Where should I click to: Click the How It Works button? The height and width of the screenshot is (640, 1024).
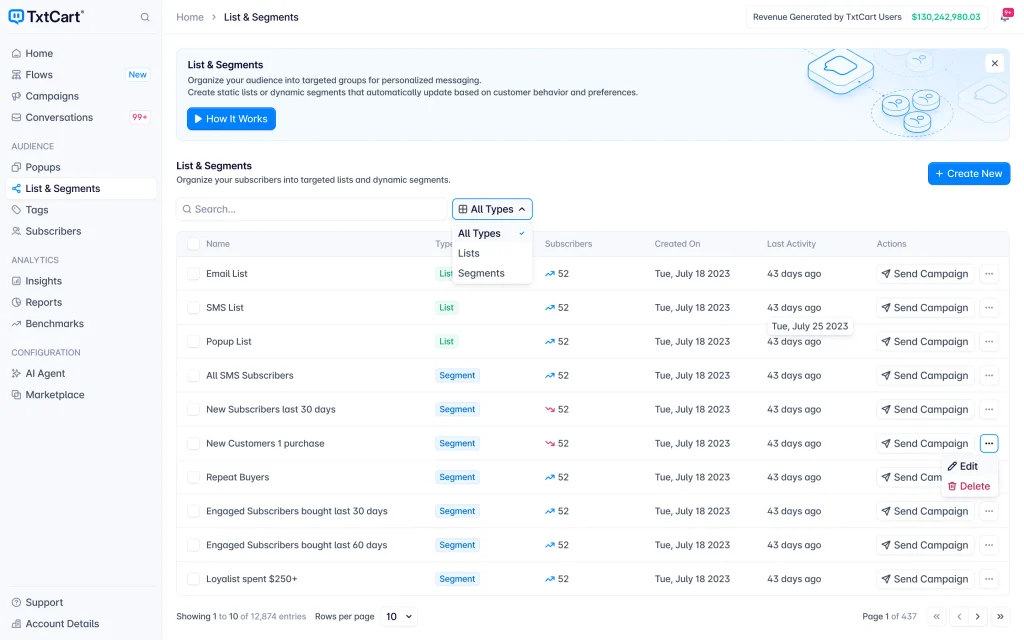pos(231,119)
